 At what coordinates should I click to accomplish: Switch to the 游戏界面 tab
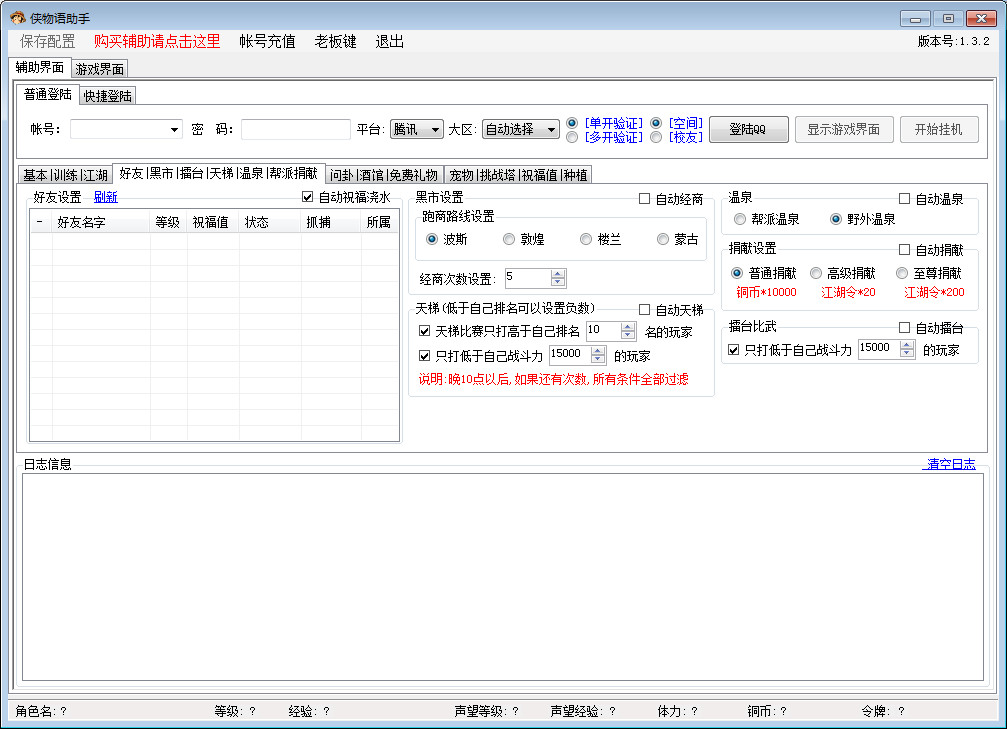100,68
